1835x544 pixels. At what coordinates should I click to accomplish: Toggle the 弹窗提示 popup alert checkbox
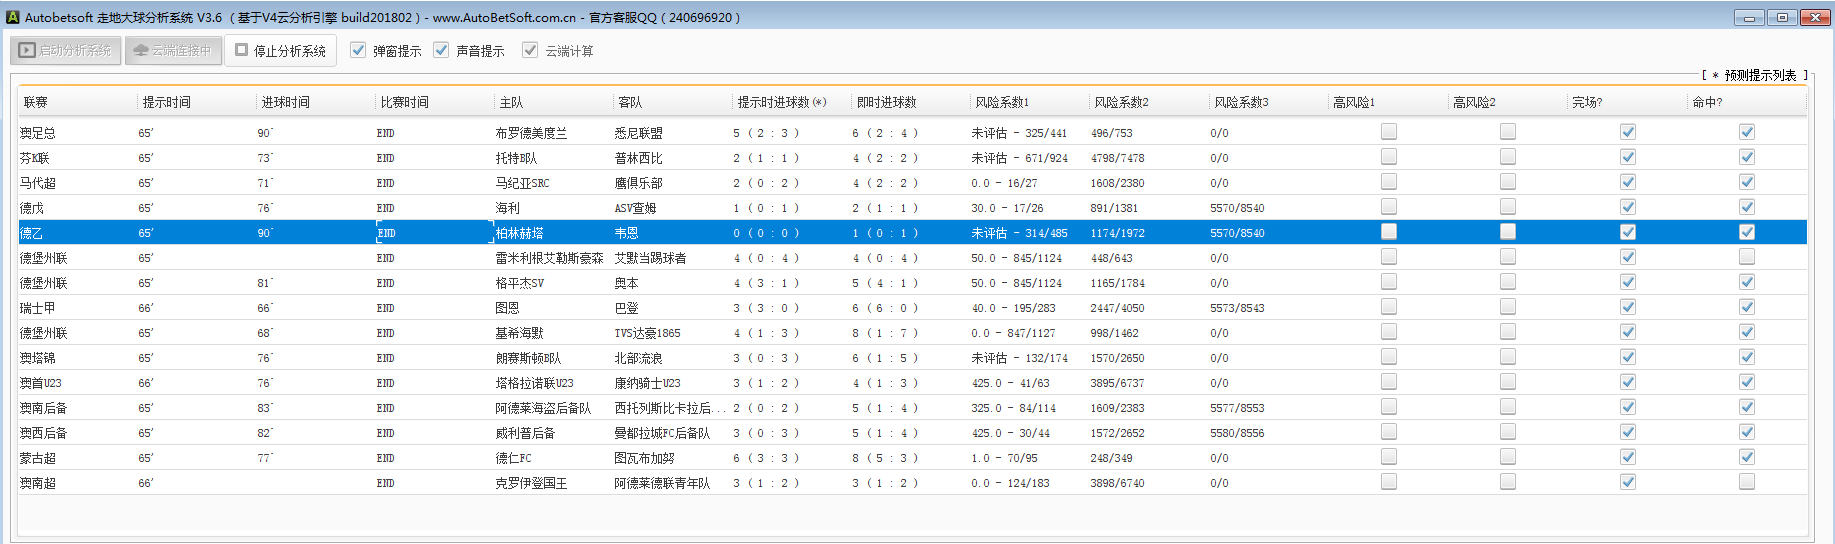click(x=358, y=50)
